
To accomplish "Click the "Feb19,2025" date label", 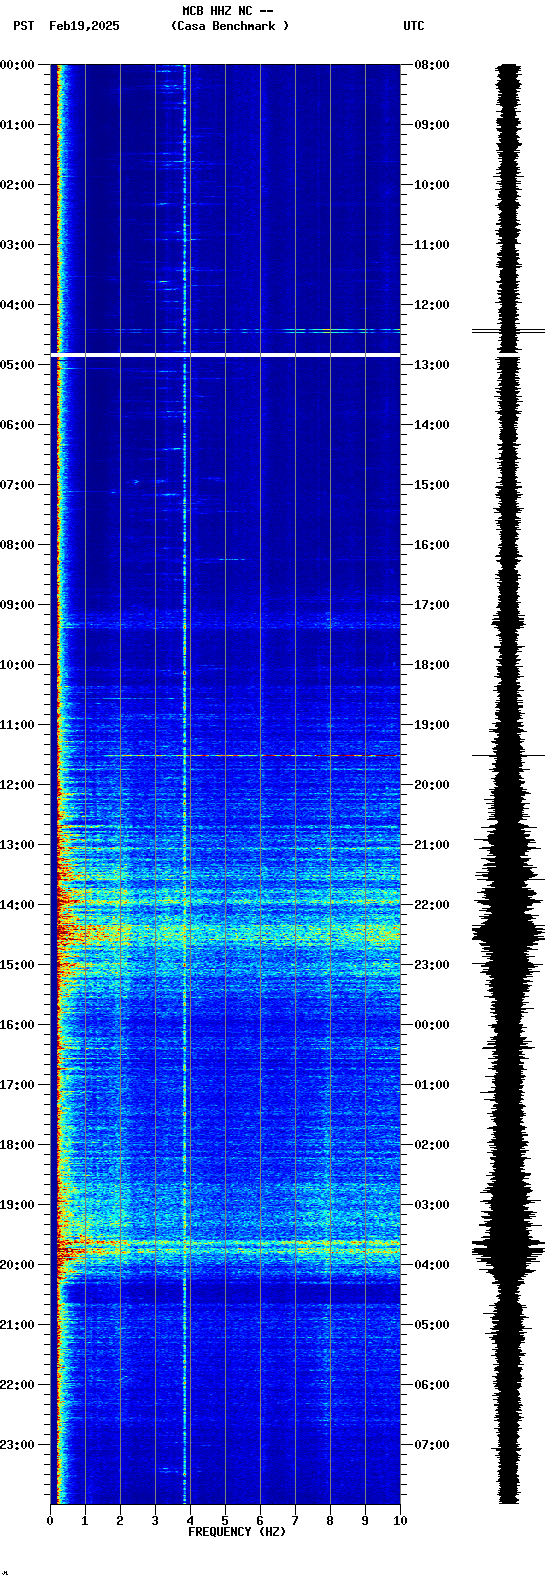I will coord(84,26).
